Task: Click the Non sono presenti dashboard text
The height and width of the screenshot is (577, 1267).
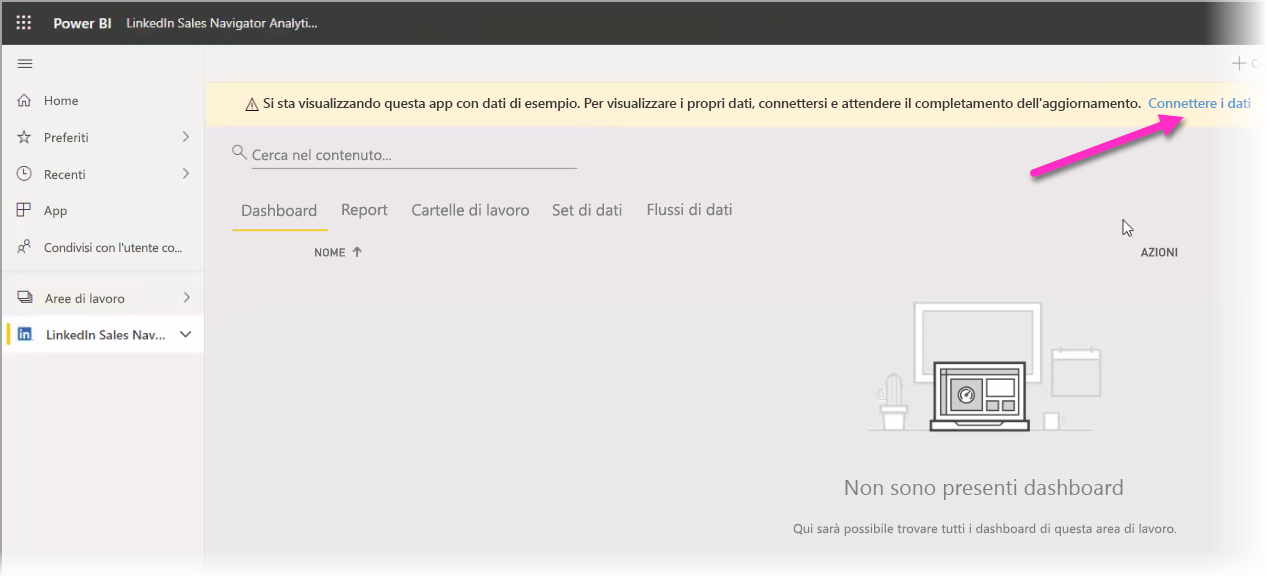Action: click(x=984, y=488)
